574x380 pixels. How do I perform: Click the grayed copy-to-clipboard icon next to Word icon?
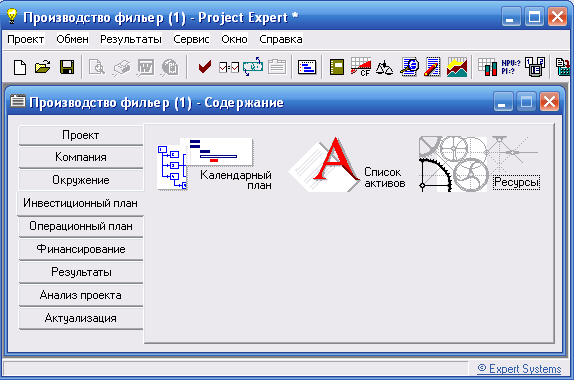click(x=170, y=67)
